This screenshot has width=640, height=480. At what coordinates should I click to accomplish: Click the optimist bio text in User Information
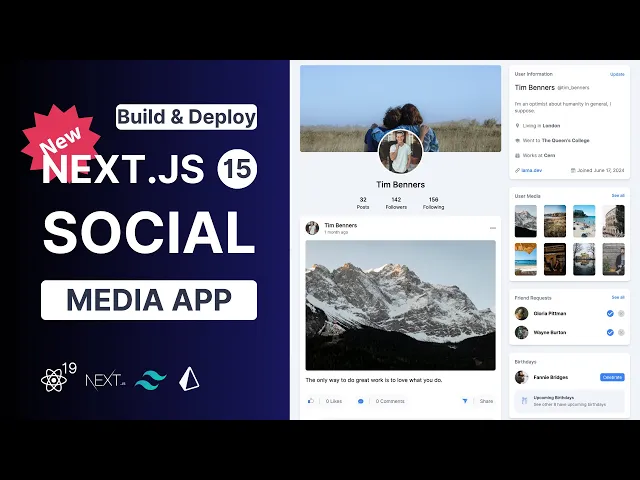point(563,107)
